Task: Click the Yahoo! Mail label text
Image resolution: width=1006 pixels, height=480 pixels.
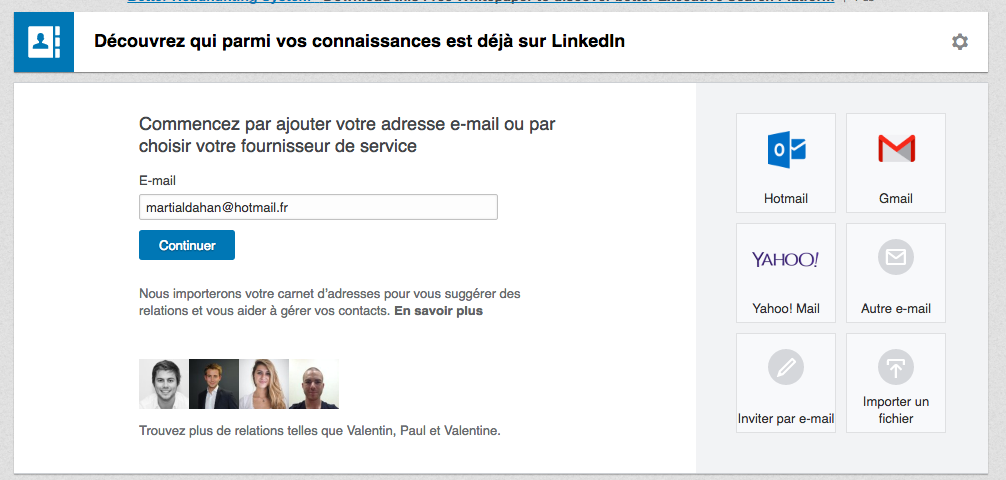Action: [x=785, y=309]
